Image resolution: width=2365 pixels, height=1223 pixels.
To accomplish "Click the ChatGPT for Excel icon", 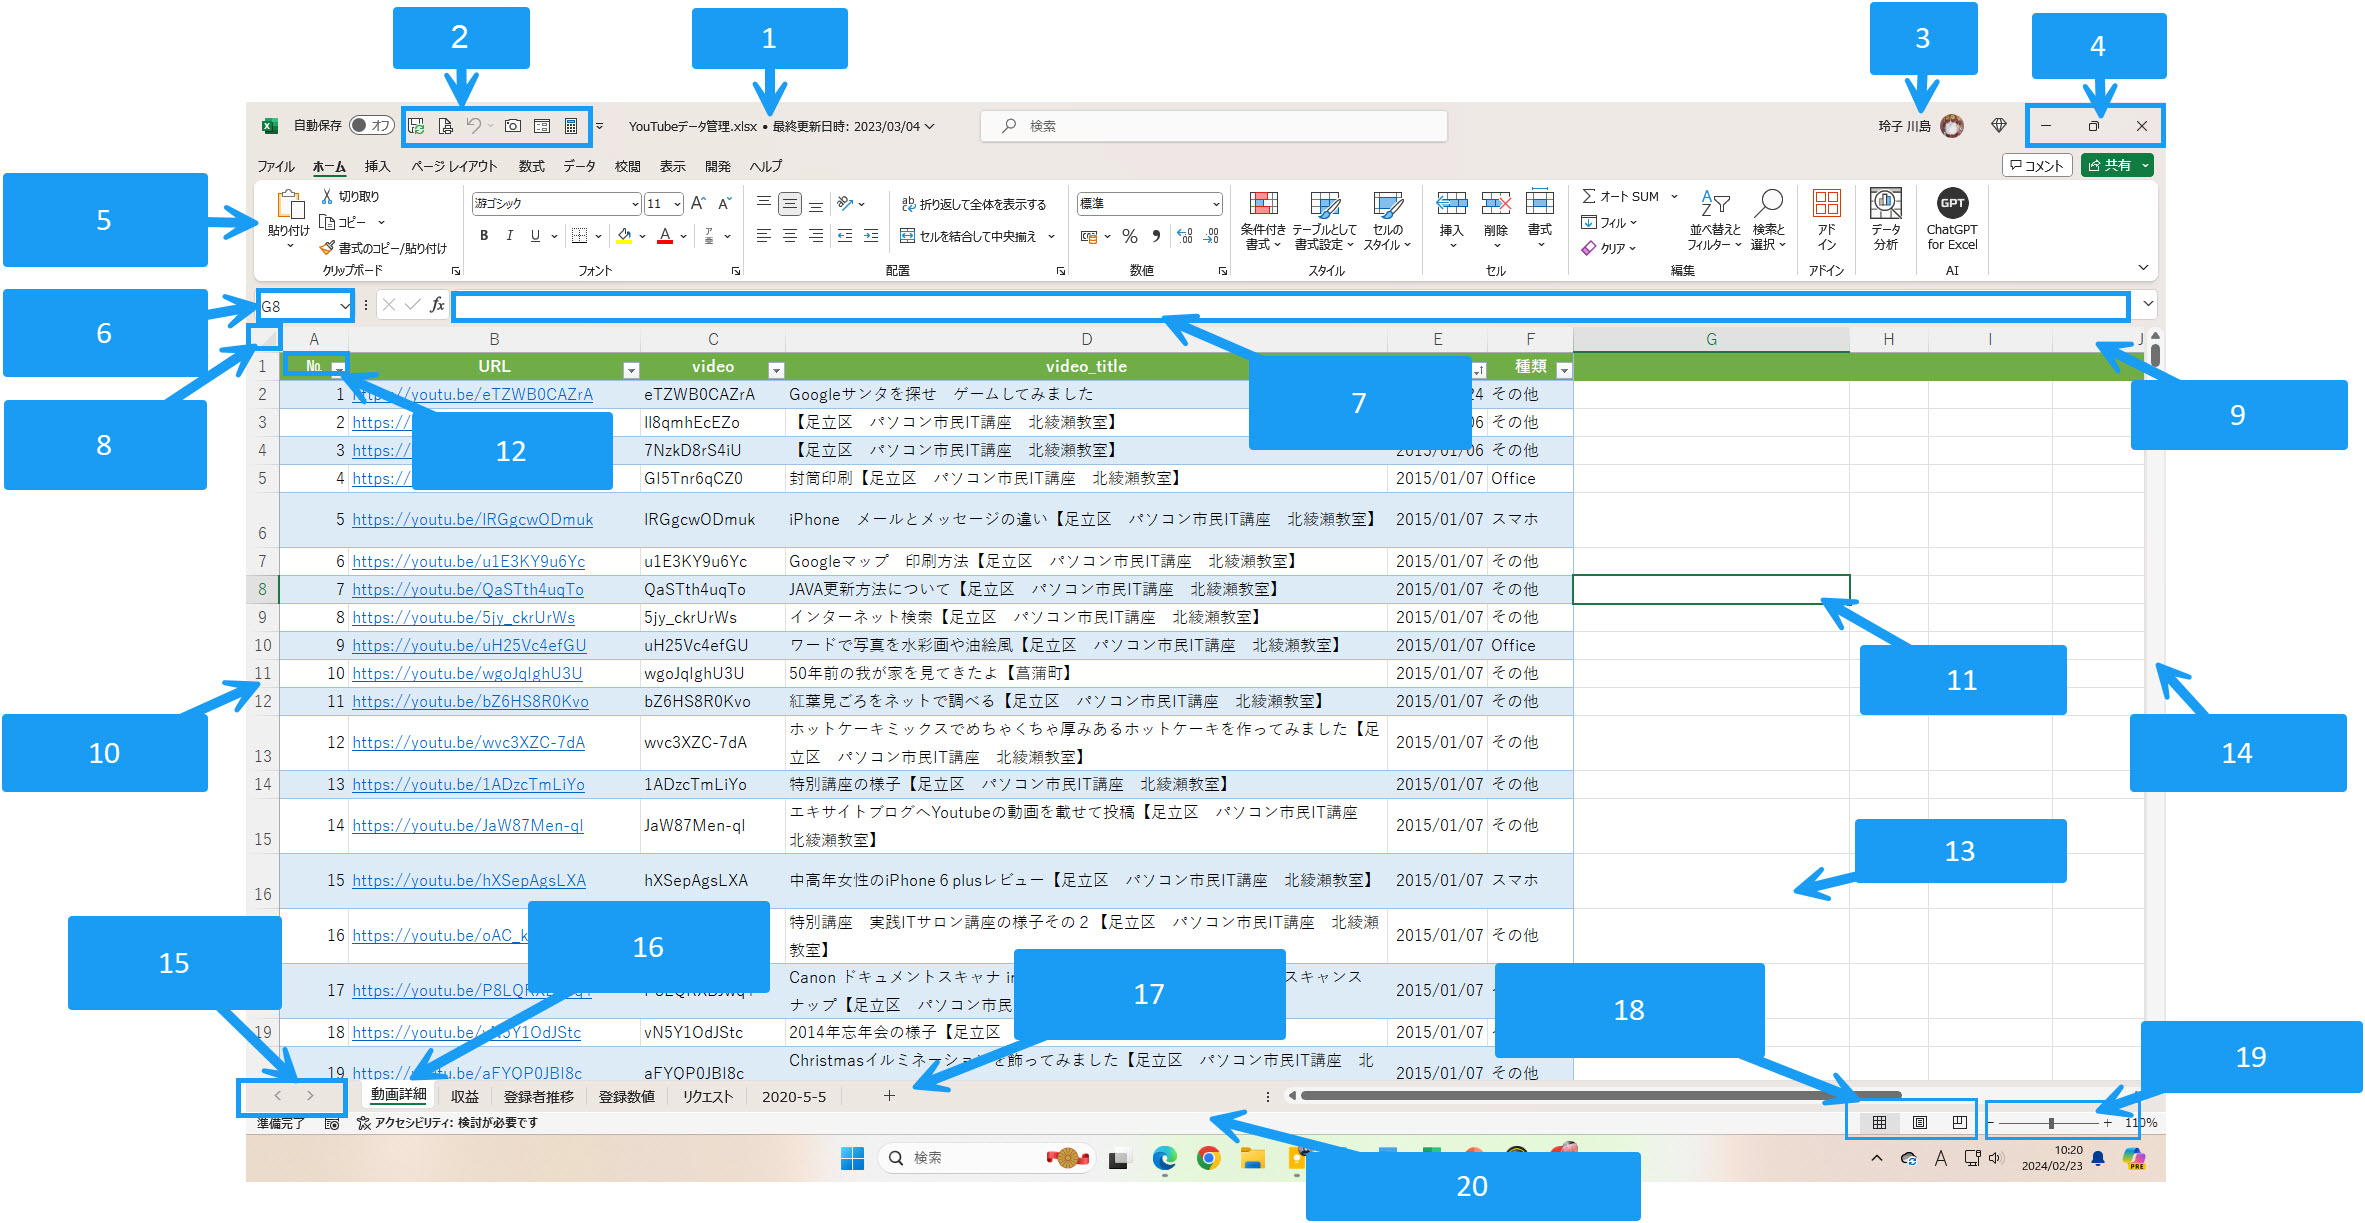I will pos(1951,204).
